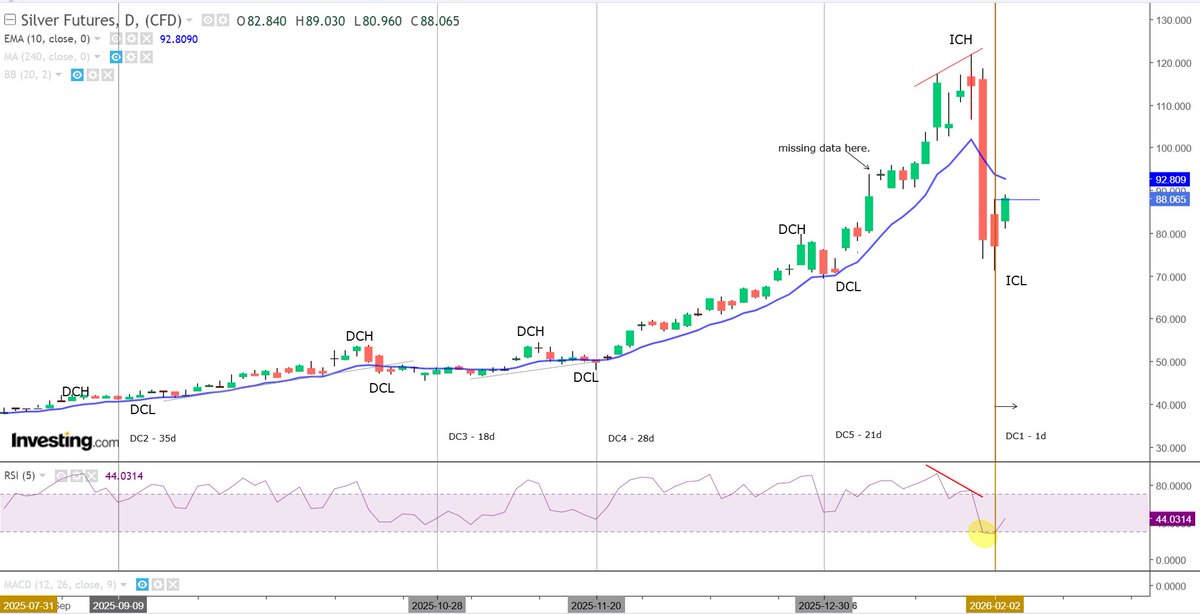Viewport: 1200px width, 614px height.
Task: Expand the MACD (12, 26, close, 9) dropdown
Action: click(124, 584)
